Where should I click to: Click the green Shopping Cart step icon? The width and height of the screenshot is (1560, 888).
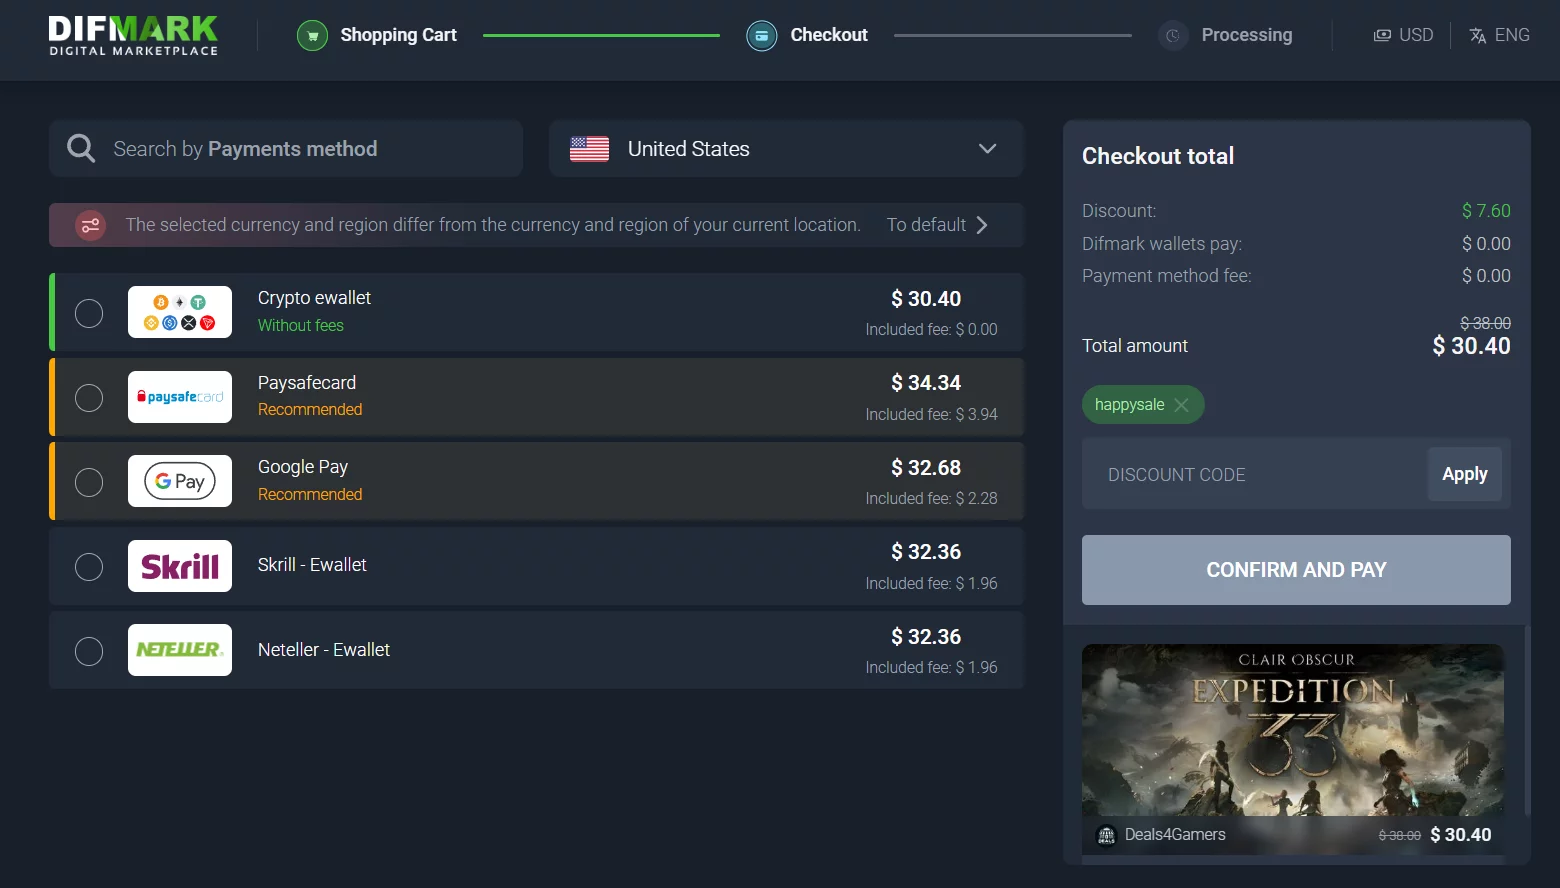pos(312,36)
